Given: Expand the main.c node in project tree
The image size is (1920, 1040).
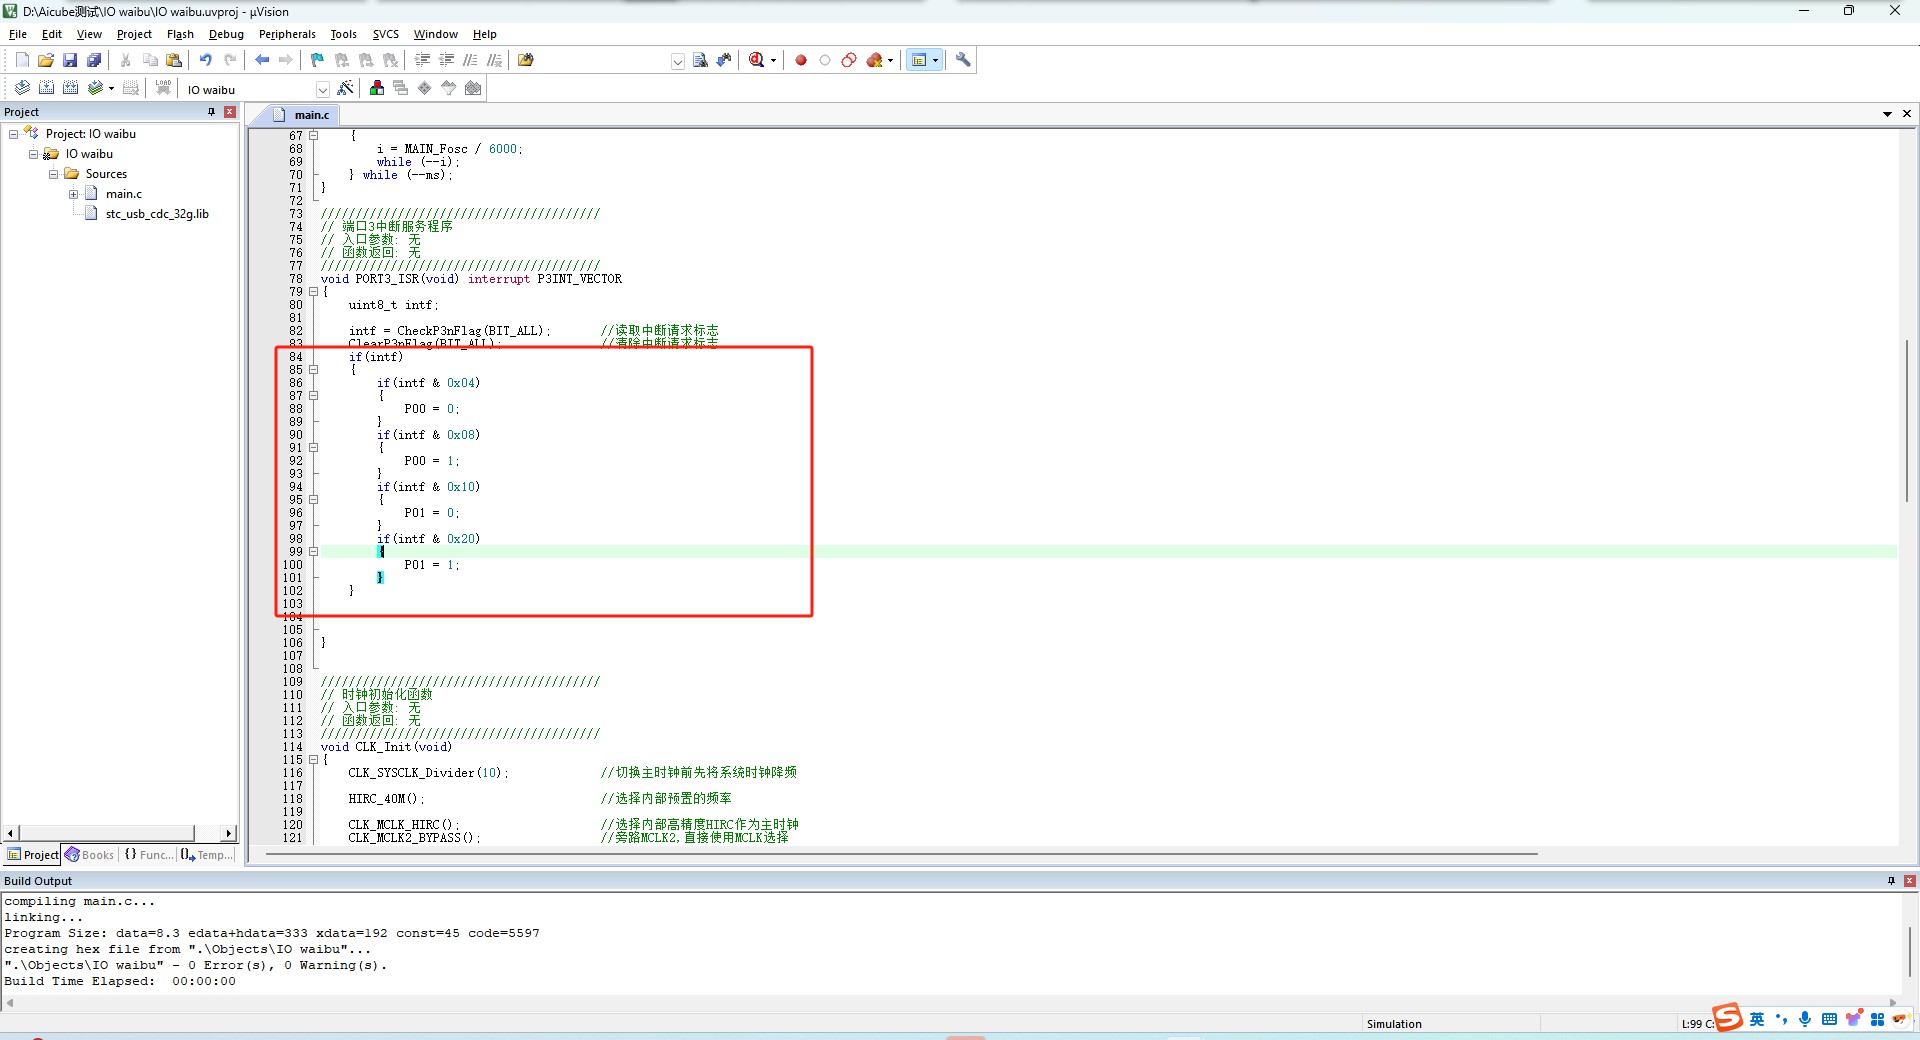Looking at the screenshot, I should (73, 194).
